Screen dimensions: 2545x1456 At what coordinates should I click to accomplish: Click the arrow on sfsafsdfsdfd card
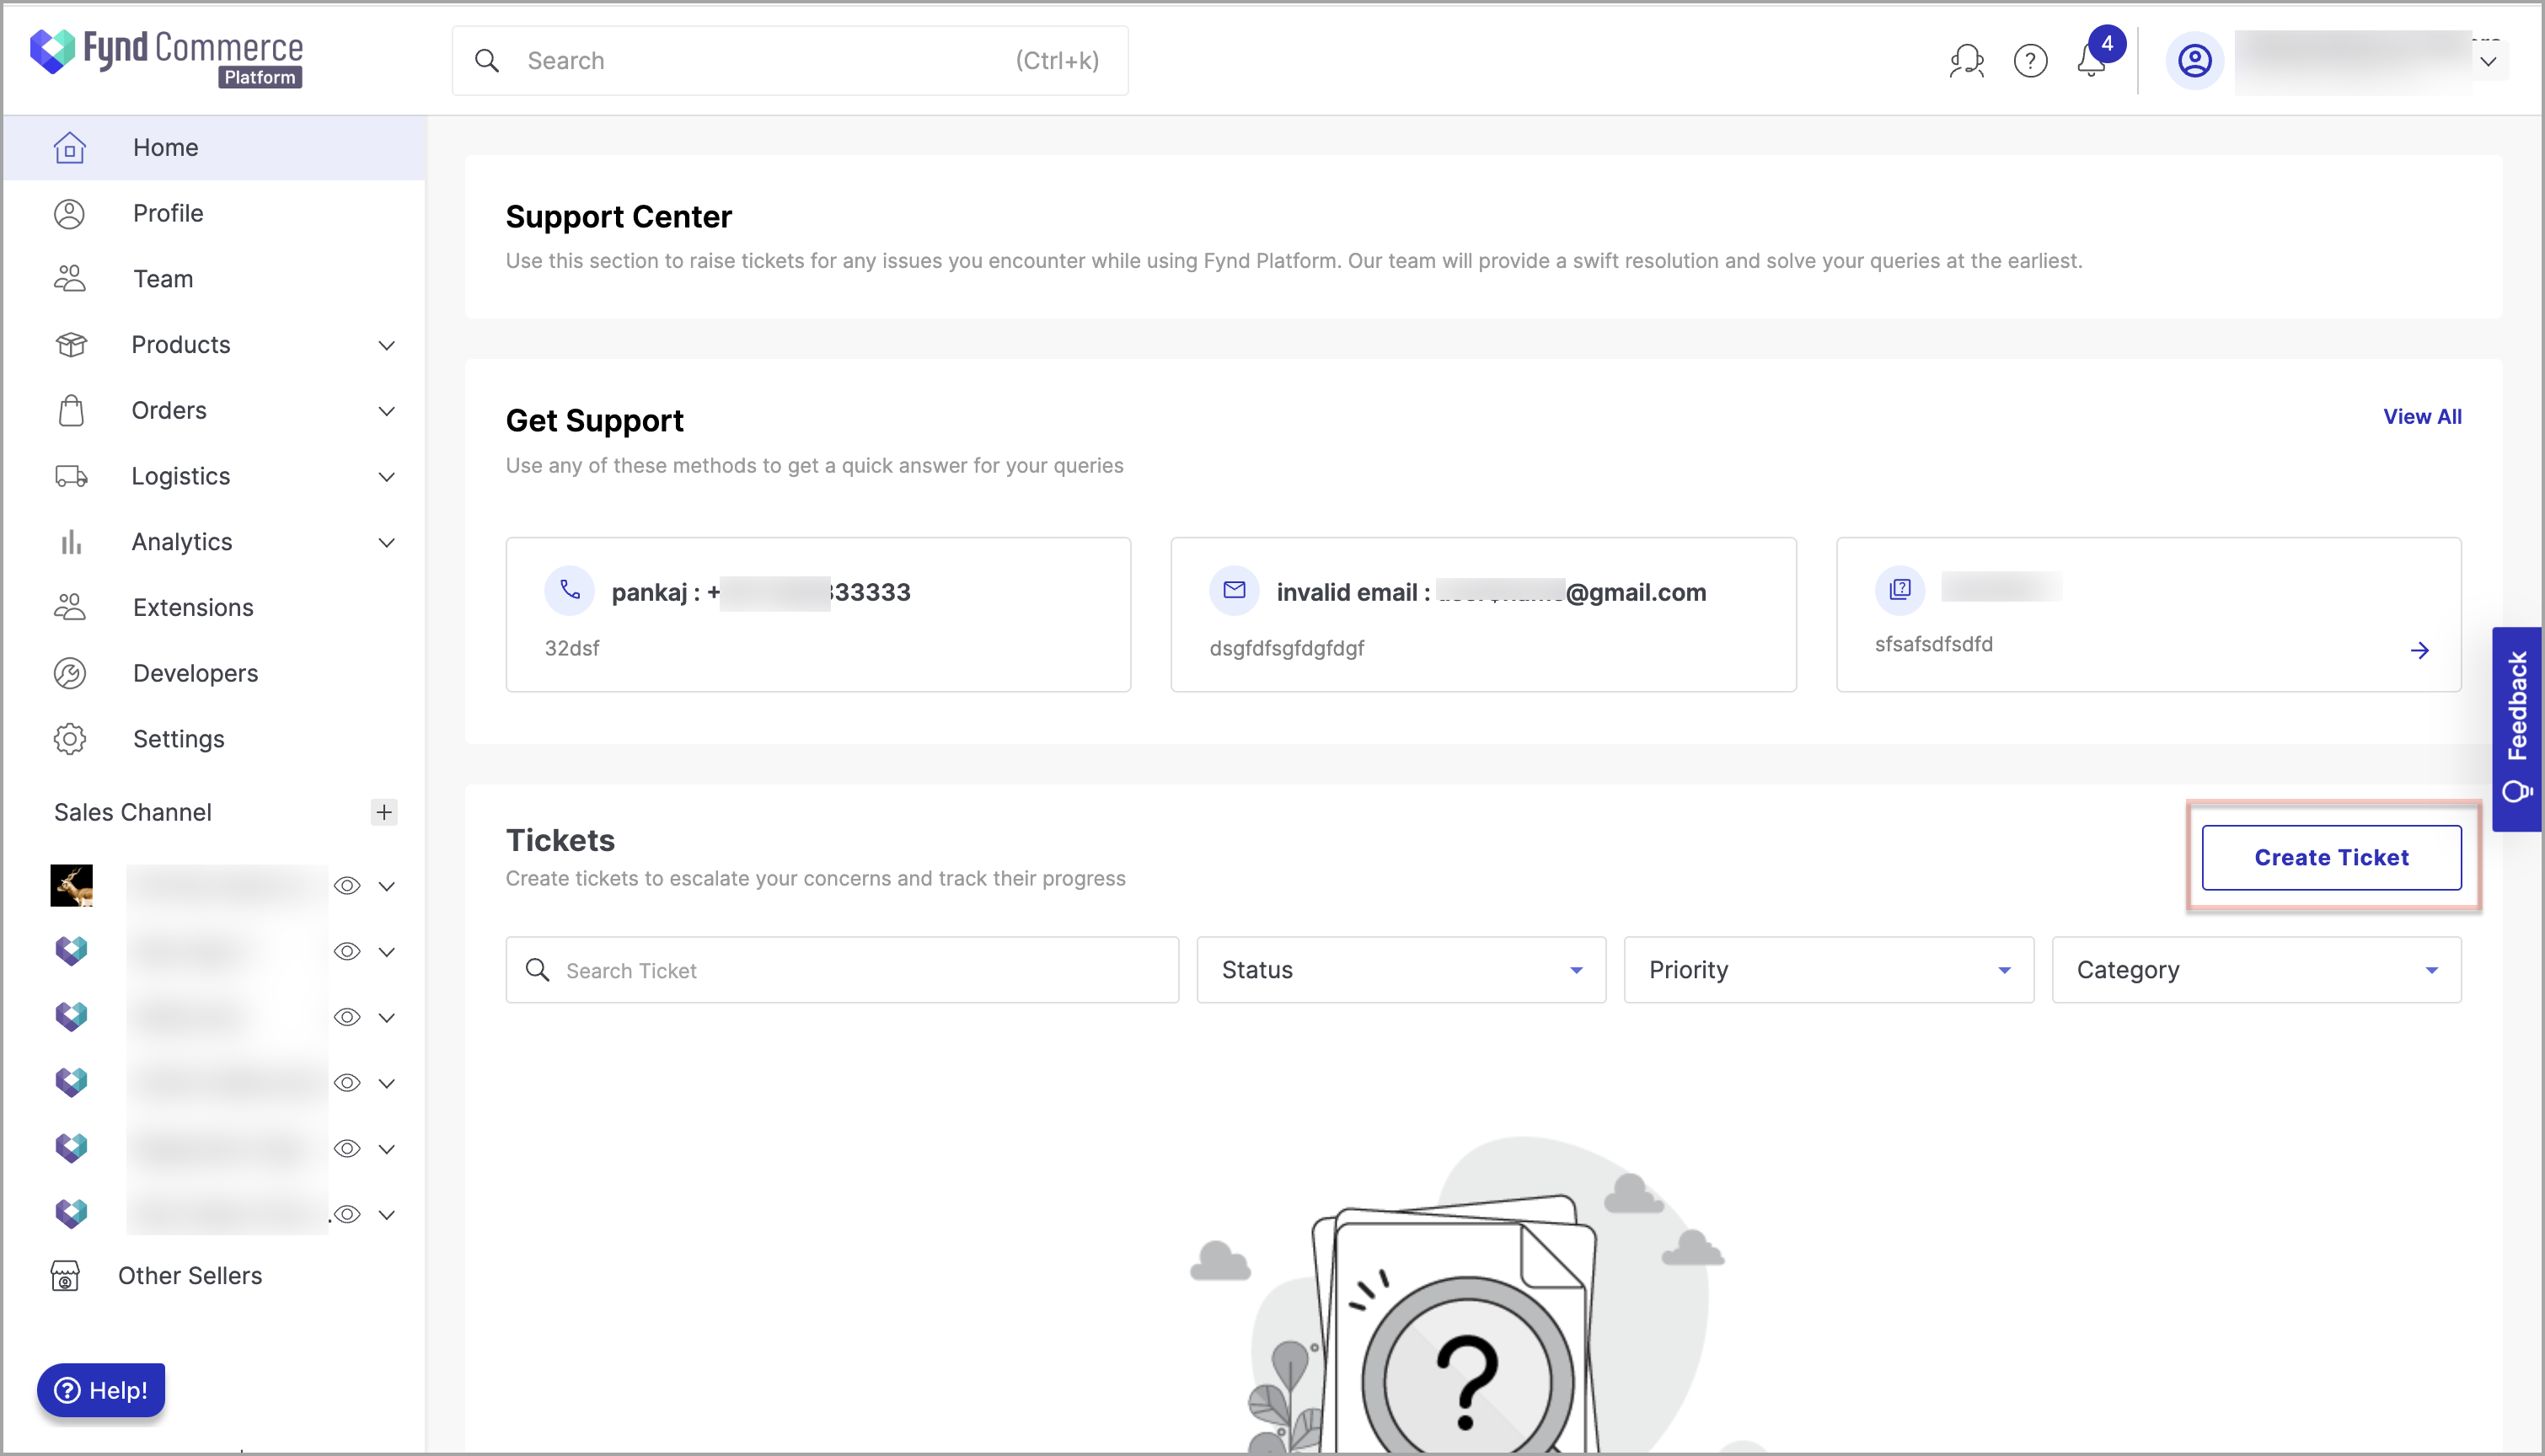click(x=2420, y=651)
